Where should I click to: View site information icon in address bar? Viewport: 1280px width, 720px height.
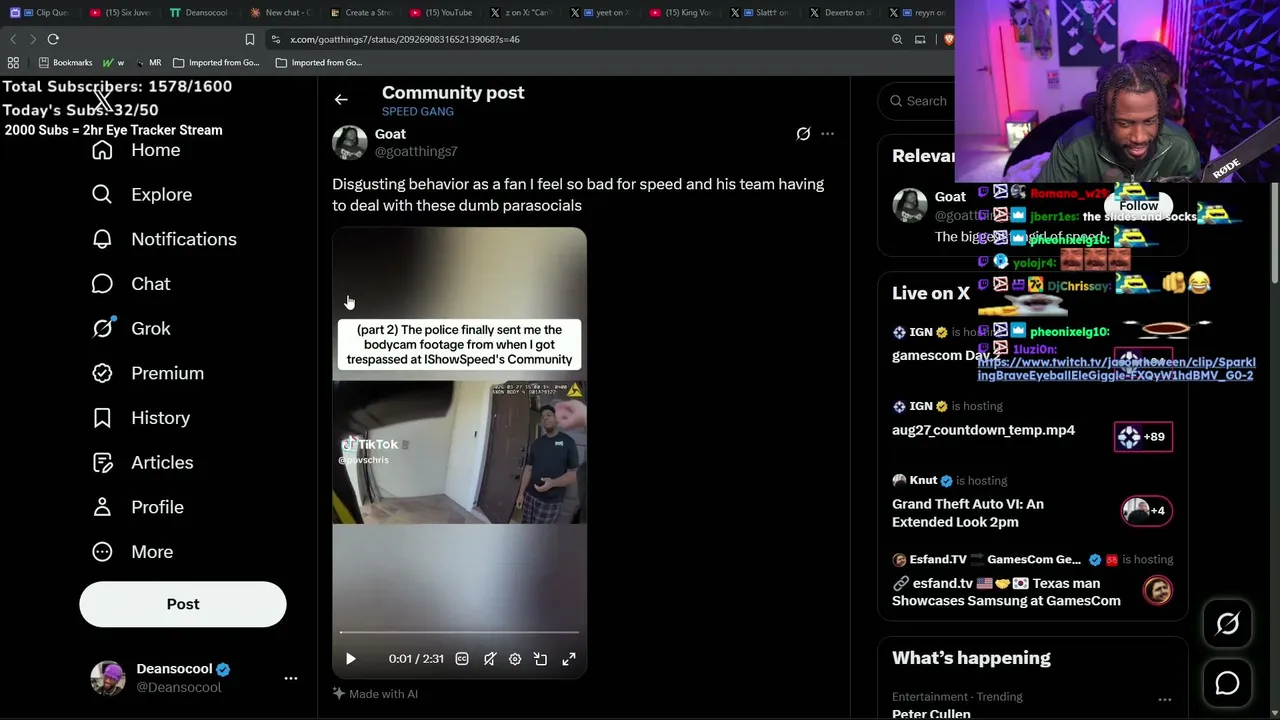tap(275, 39)
